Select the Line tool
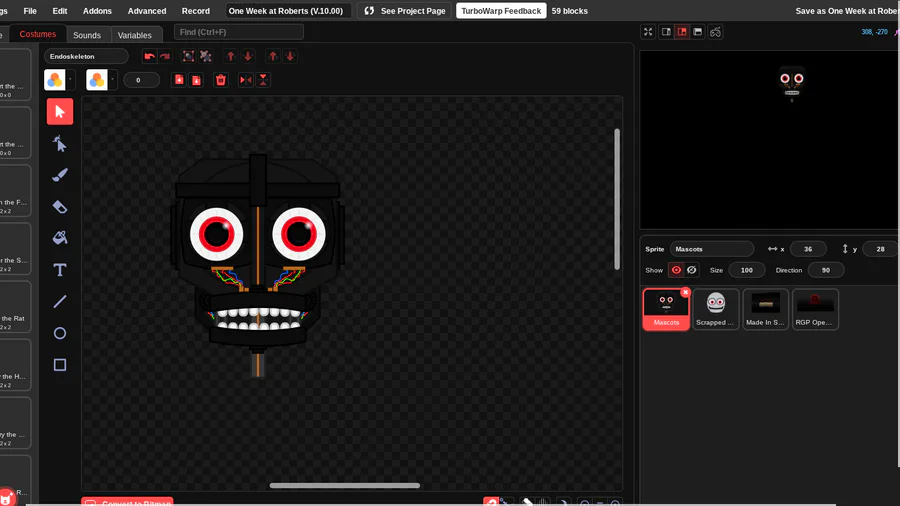 coord(60,301)
